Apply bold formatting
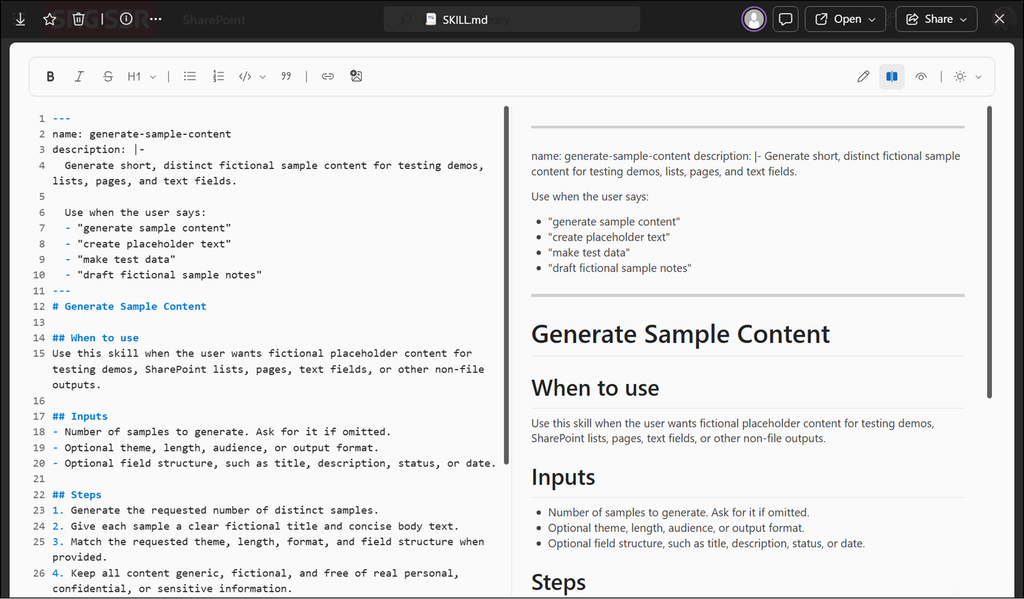The width and height of the screenshot is (1024, 599). [x=50, y=76]
